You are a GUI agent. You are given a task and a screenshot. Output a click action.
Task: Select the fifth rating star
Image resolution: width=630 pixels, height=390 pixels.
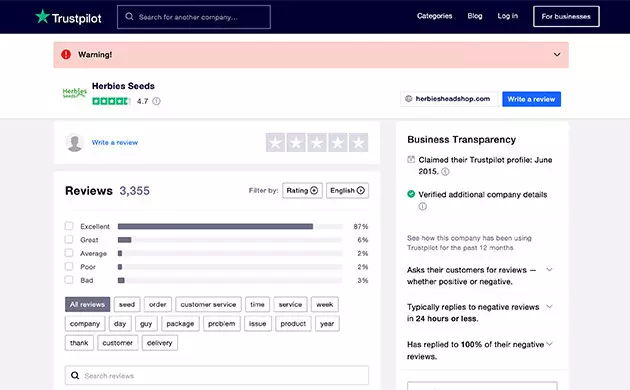[x=358, y=143]
